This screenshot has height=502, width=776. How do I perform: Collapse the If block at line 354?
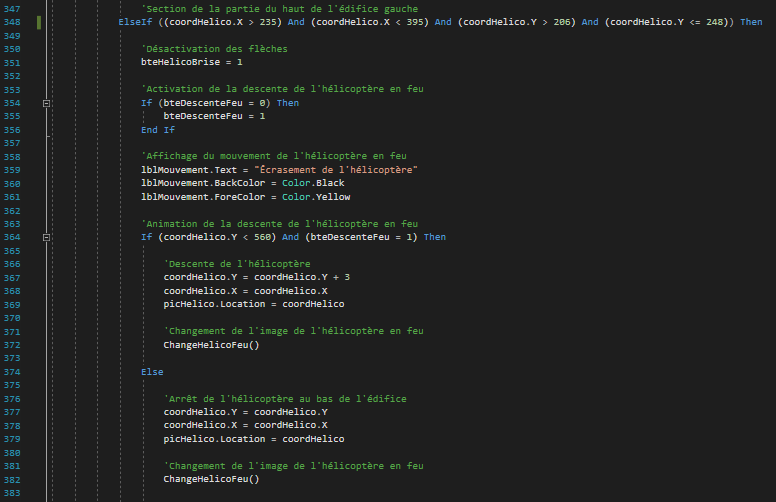pyautogui.click(x=46, y=103)
